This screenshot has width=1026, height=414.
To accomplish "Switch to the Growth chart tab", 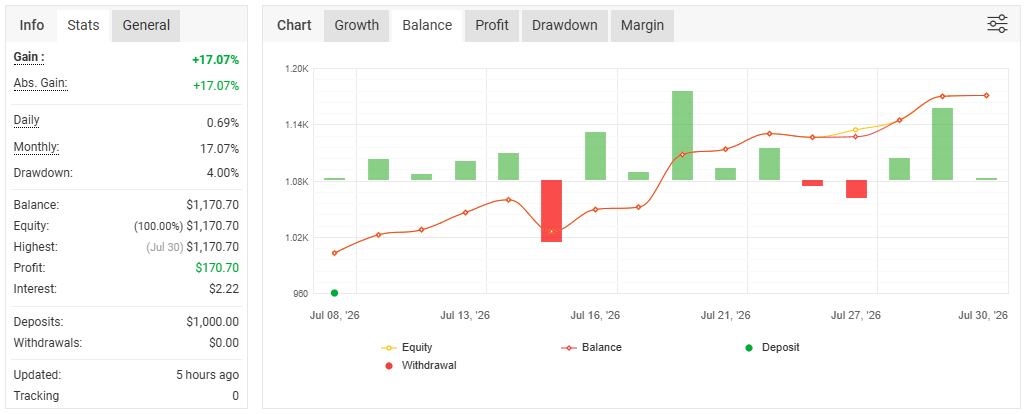I will pyautogui.click(x=357, y=26).
